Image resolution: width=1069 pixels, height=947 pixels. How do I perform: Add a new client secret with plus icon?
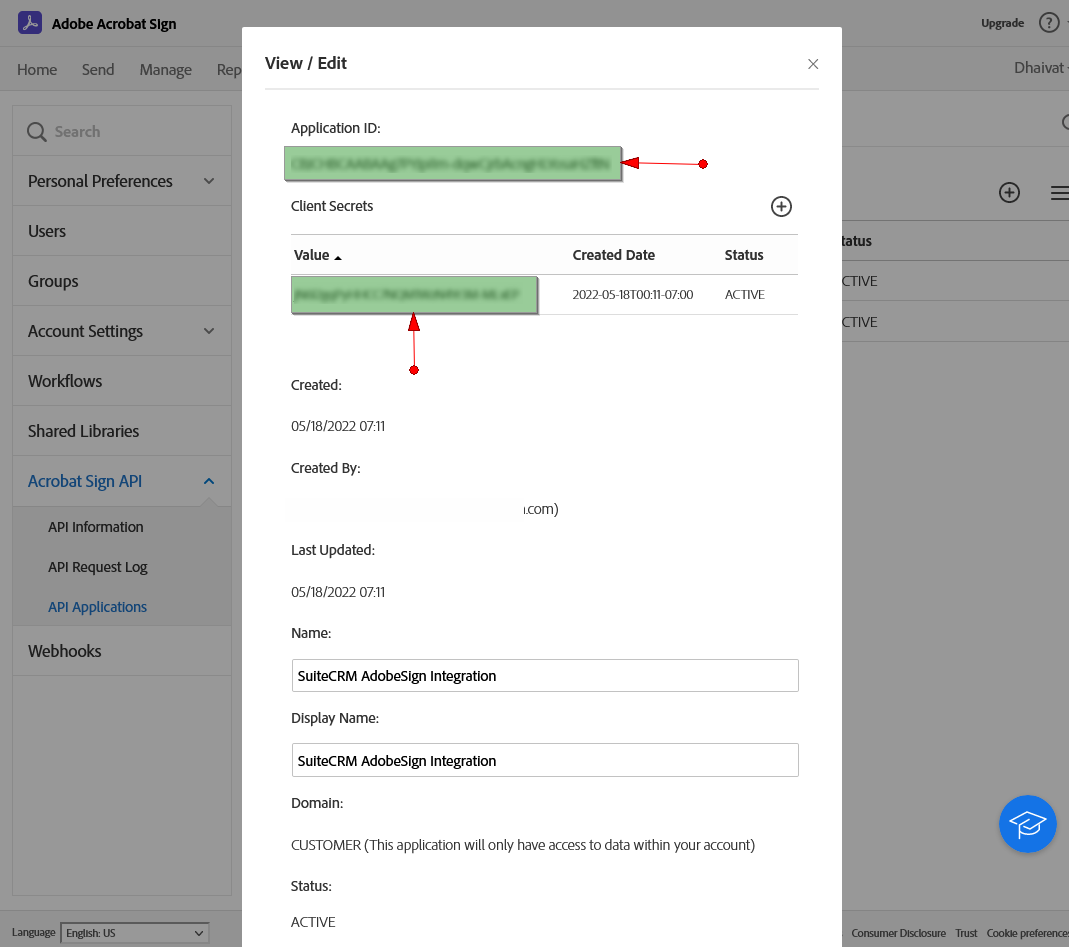[x=781, y=207]
